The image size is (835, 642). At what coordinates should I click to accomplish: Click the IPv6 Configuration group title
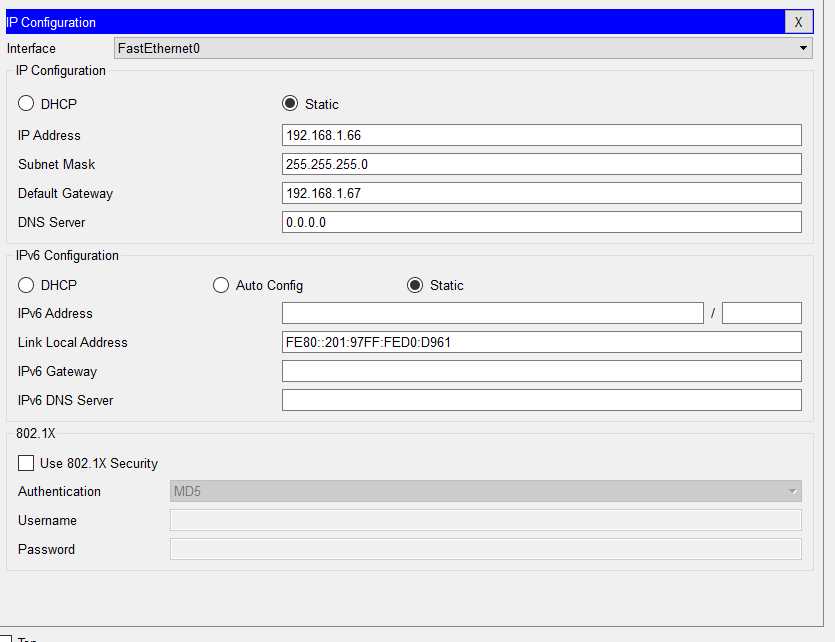67,256
